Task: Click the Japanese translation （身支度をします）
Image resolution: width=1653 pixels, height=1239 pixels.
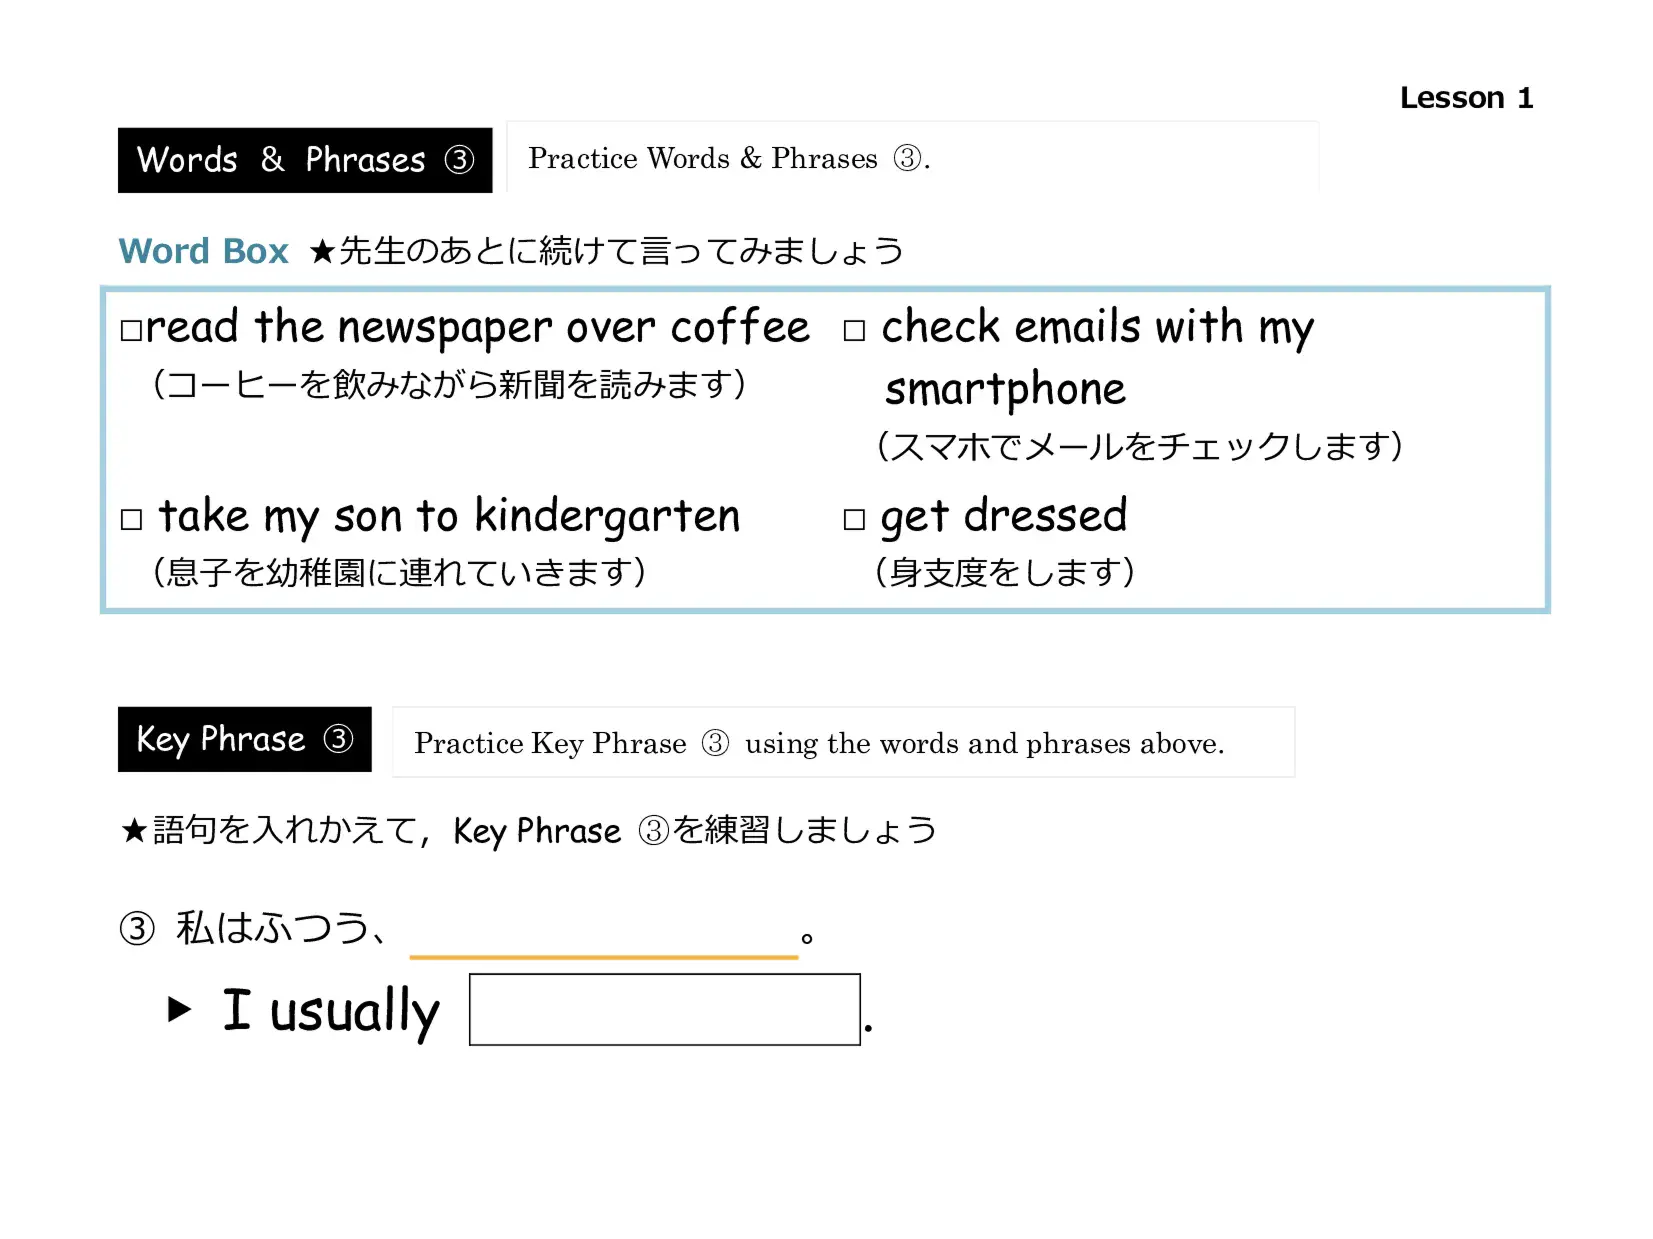Action: 1004,572
